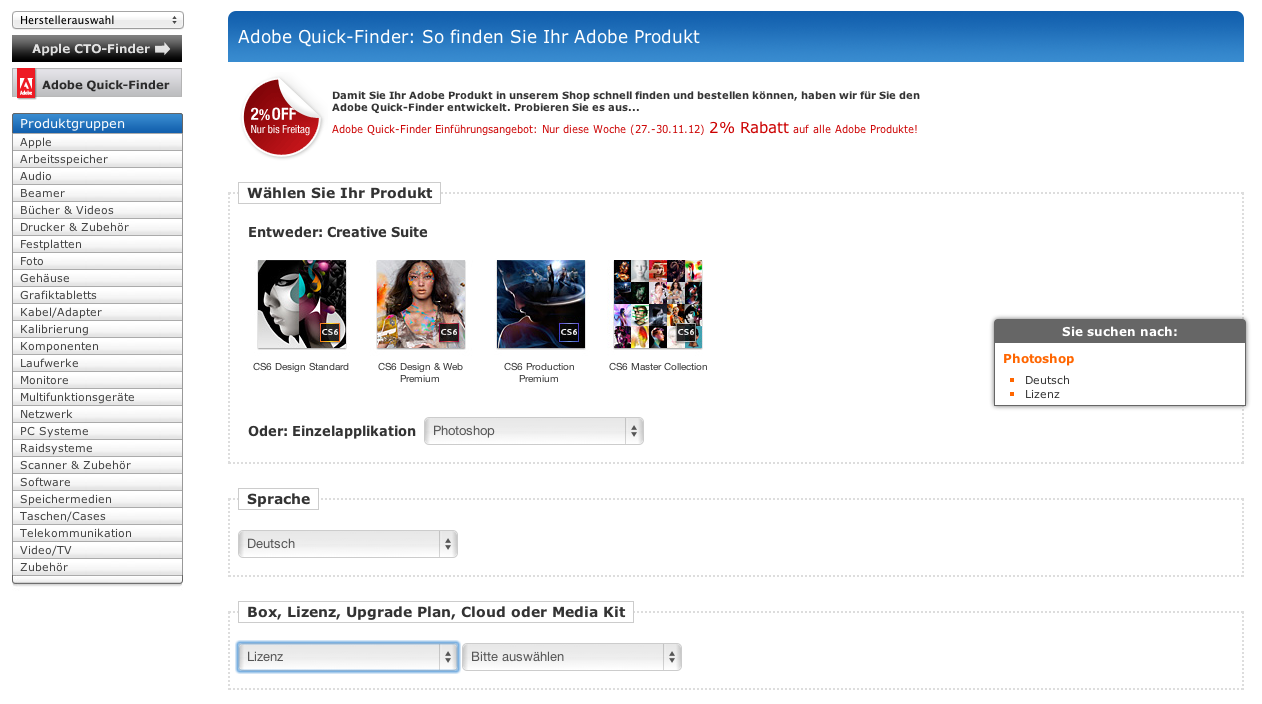Click the CS6 Design Standard box image
This screenshot has width=1262, height=704.
click(301, 304)
